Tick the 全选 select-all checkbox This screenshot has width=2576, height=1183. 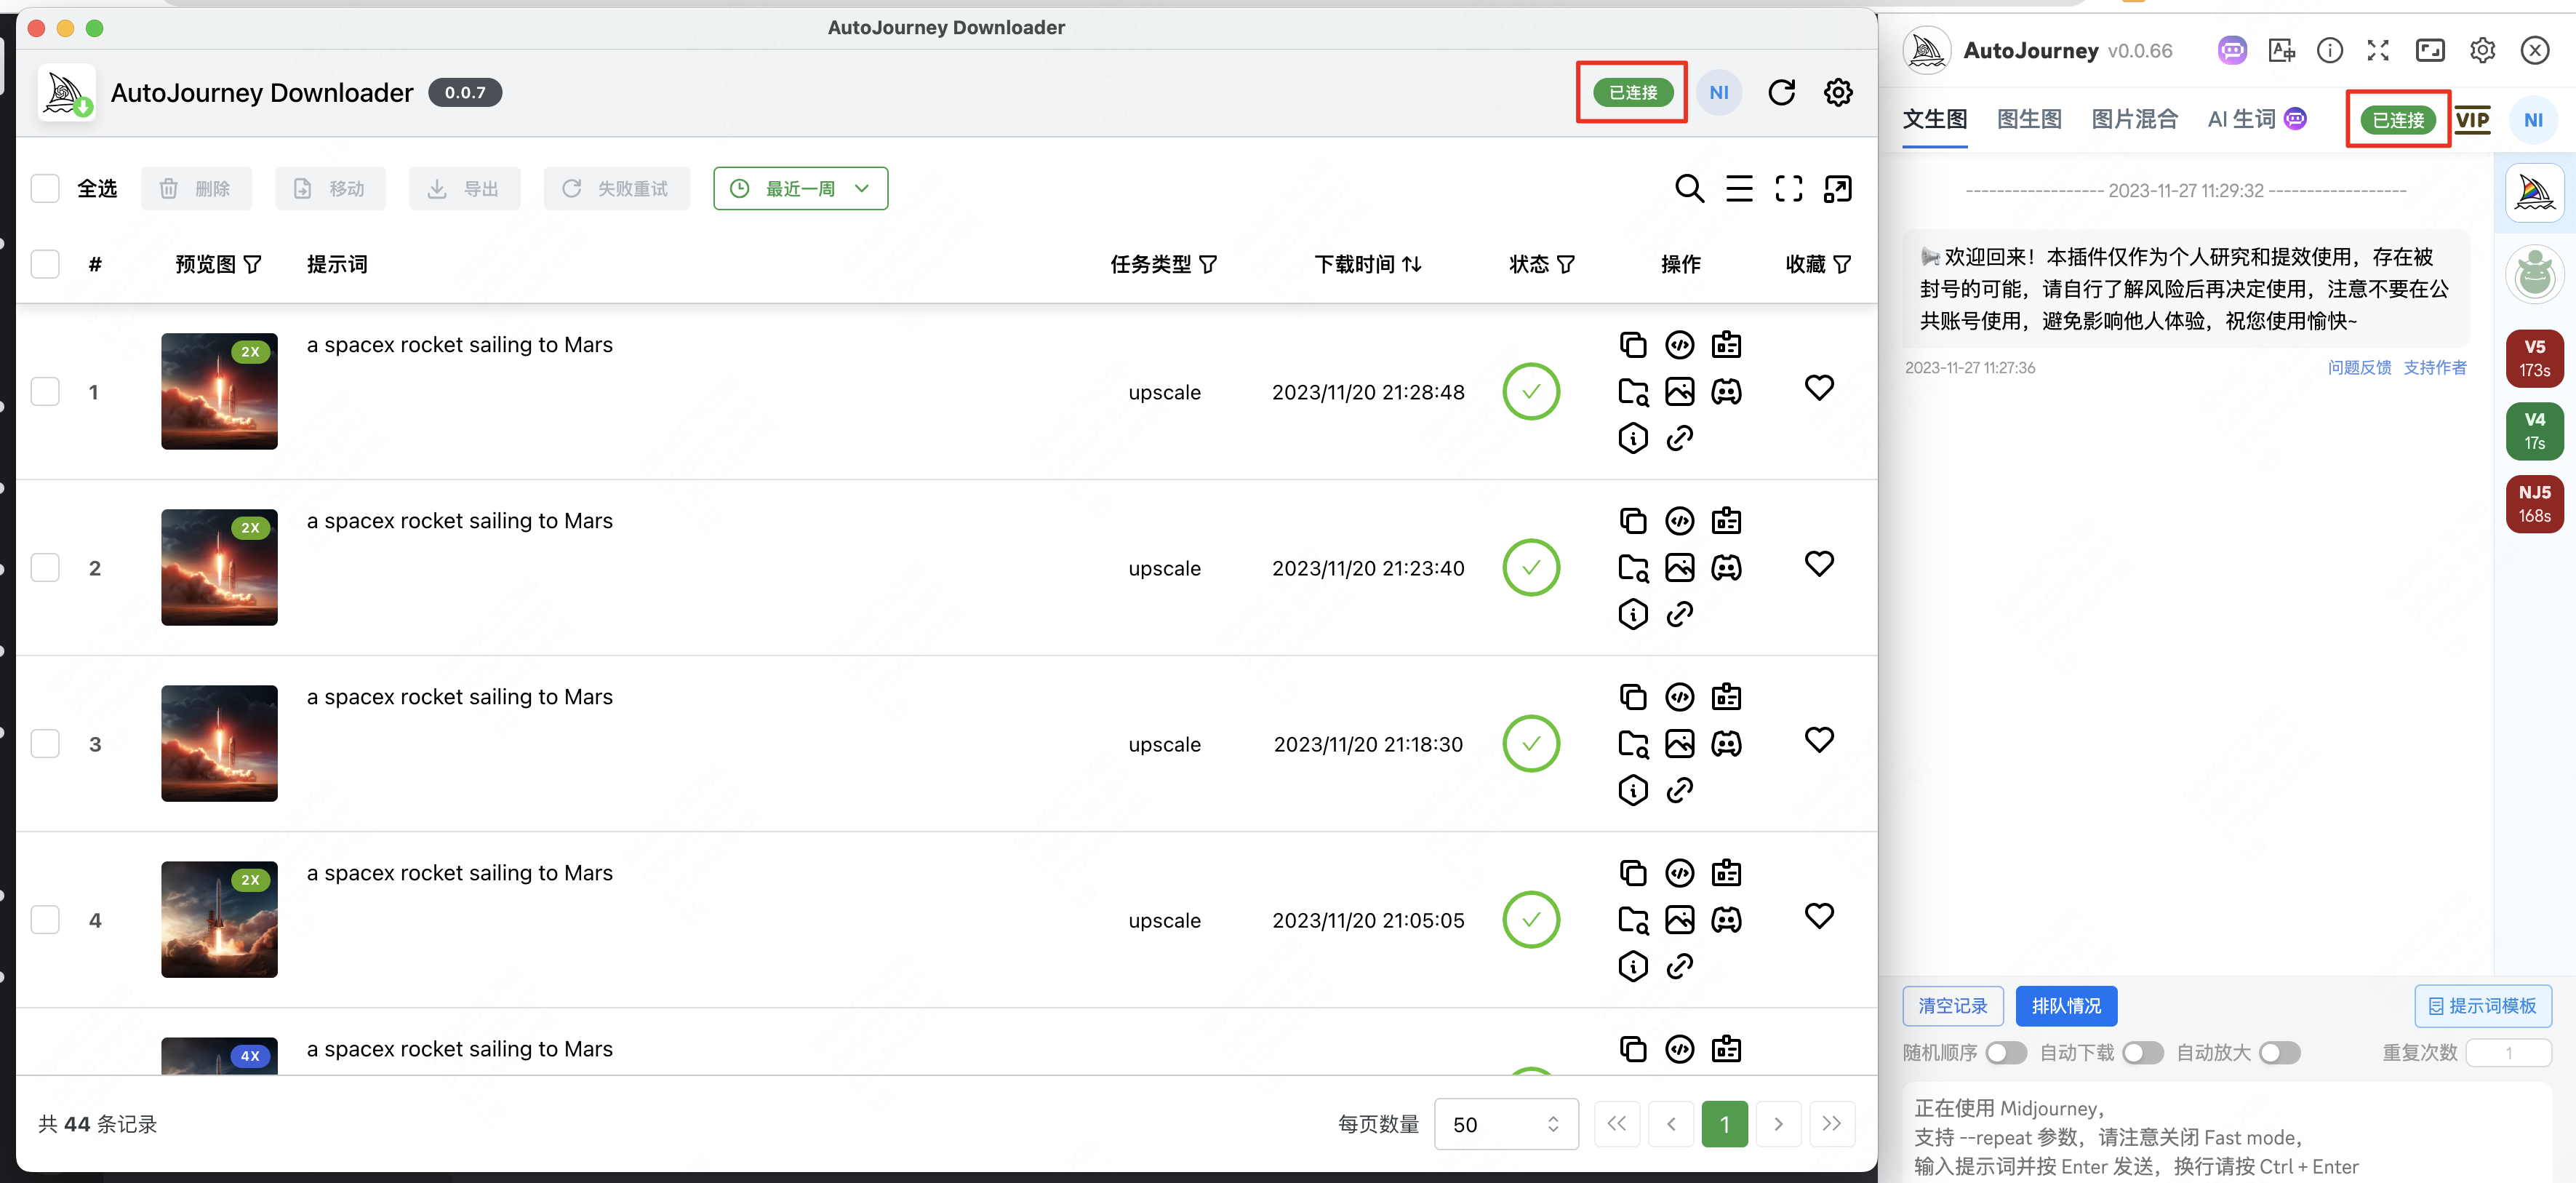45,189
